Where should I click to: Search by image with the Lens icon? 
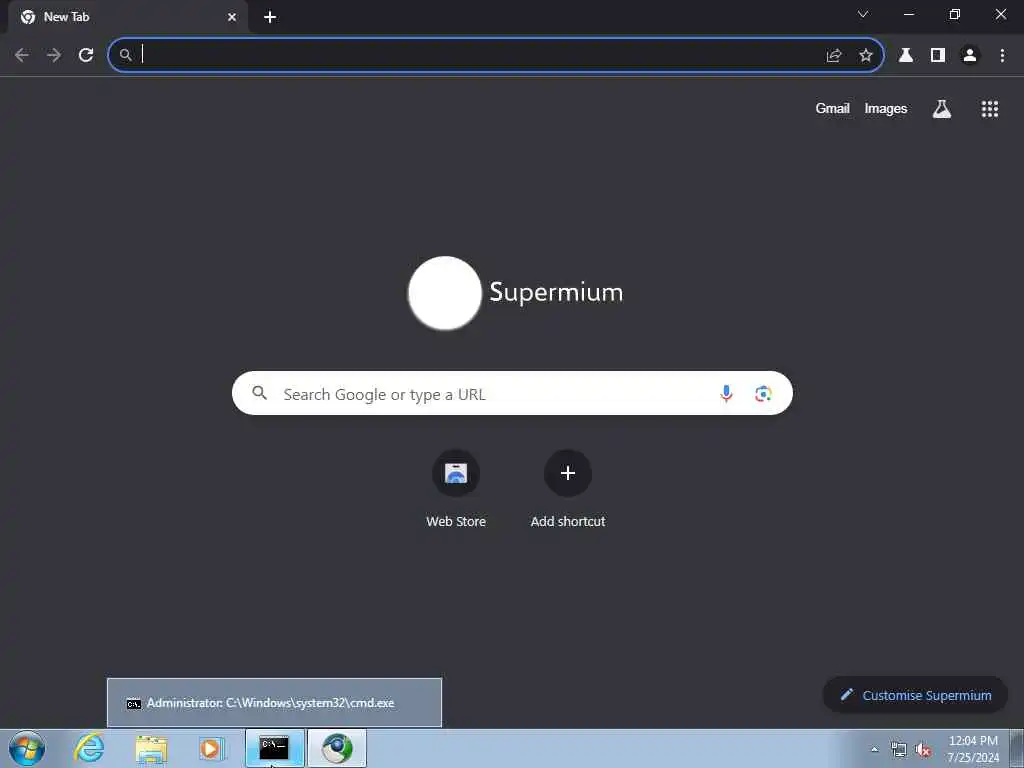tap(763, 393)
